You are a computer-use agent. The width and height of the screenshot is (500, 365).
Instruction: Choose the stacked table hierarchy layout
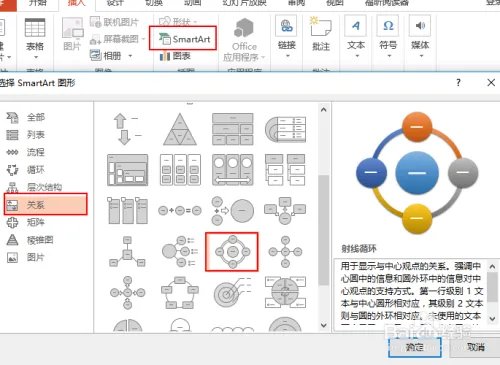[232, 129]
